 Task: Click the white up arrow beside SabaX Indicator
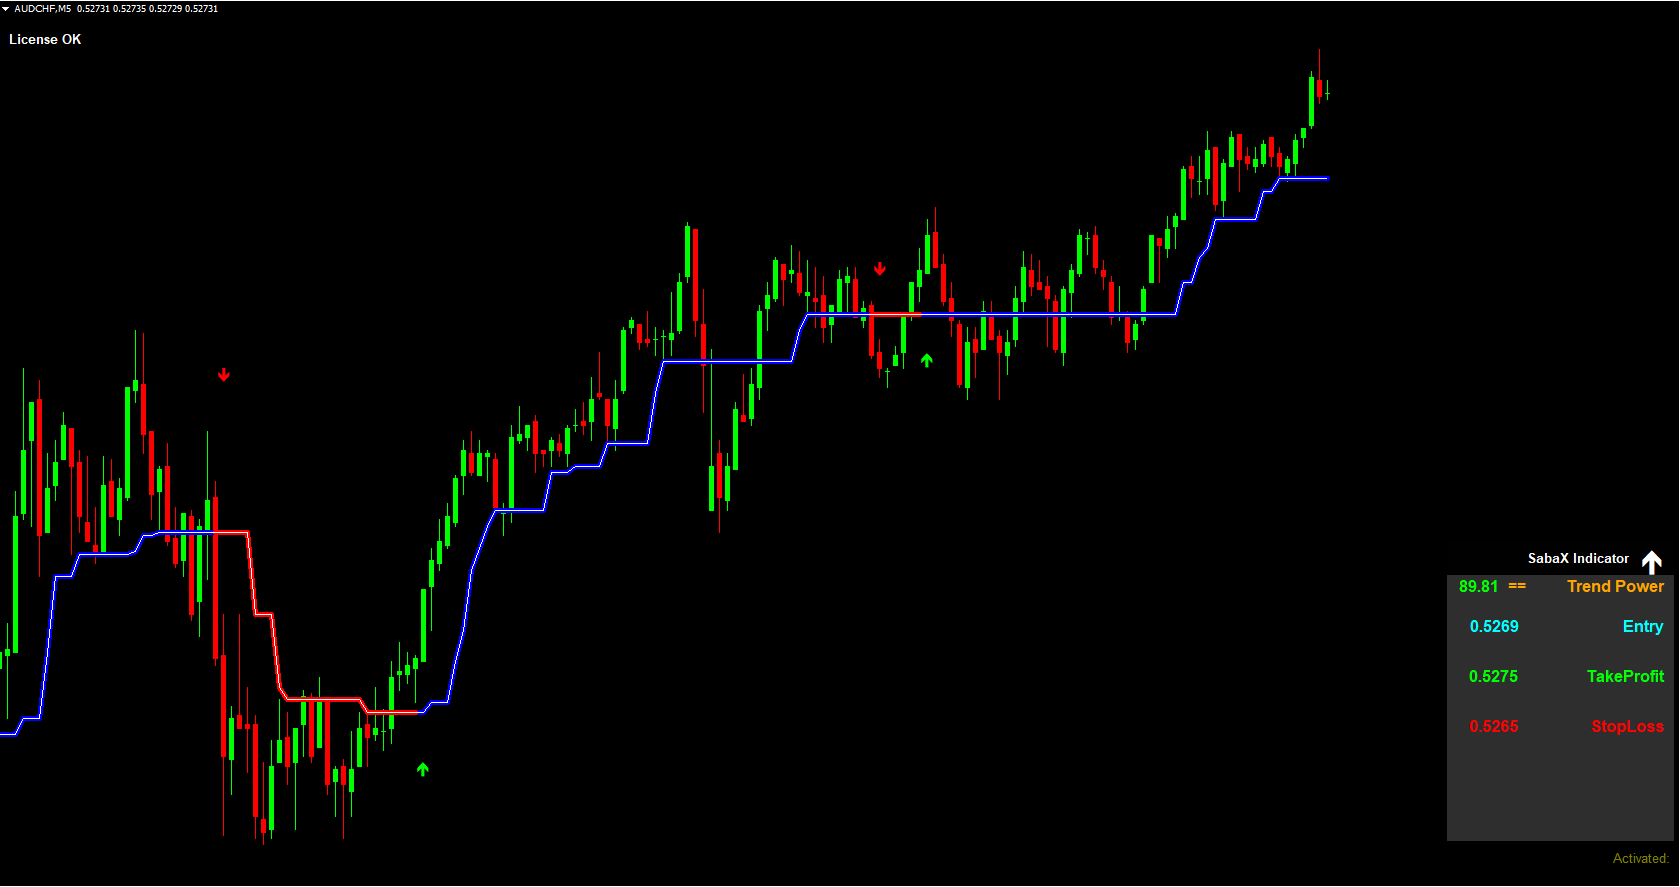[1652, 562]
